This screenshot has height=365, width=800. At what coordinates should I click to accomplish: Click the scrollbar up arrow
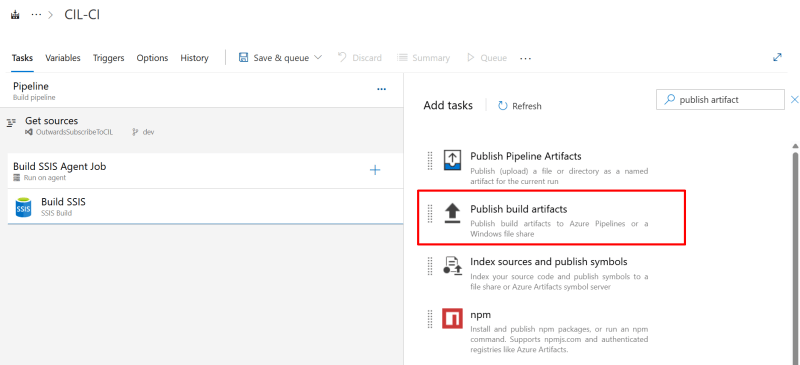(x=795, y=146)
